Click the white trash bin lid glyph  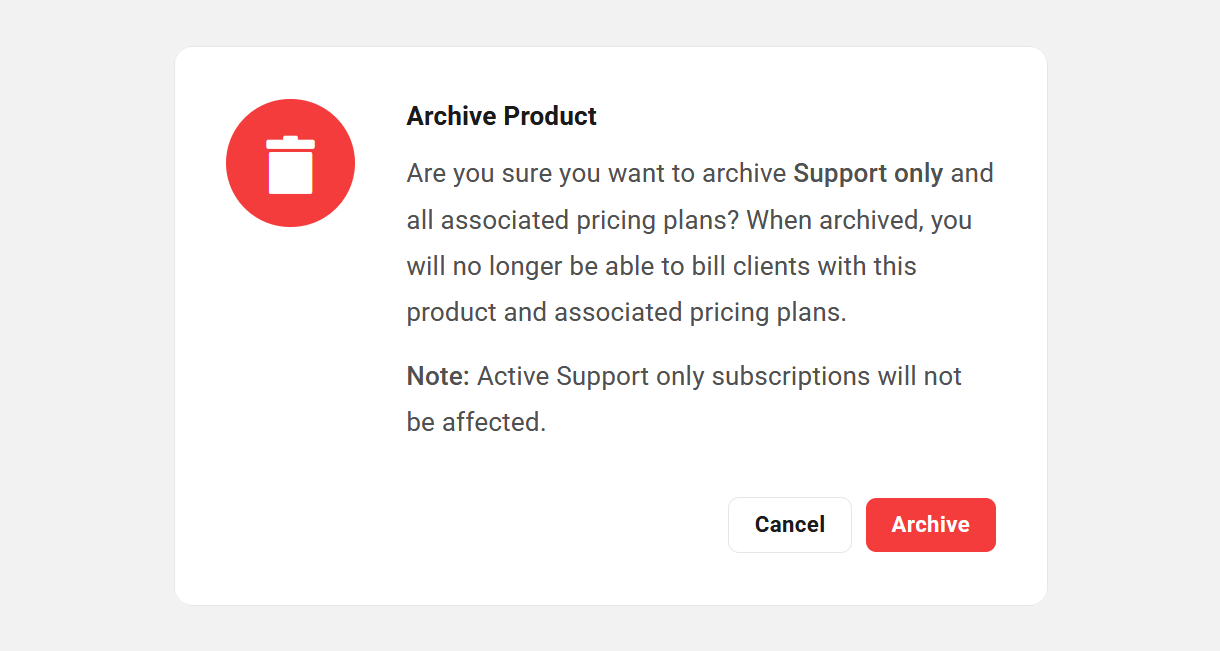(290, 144)
